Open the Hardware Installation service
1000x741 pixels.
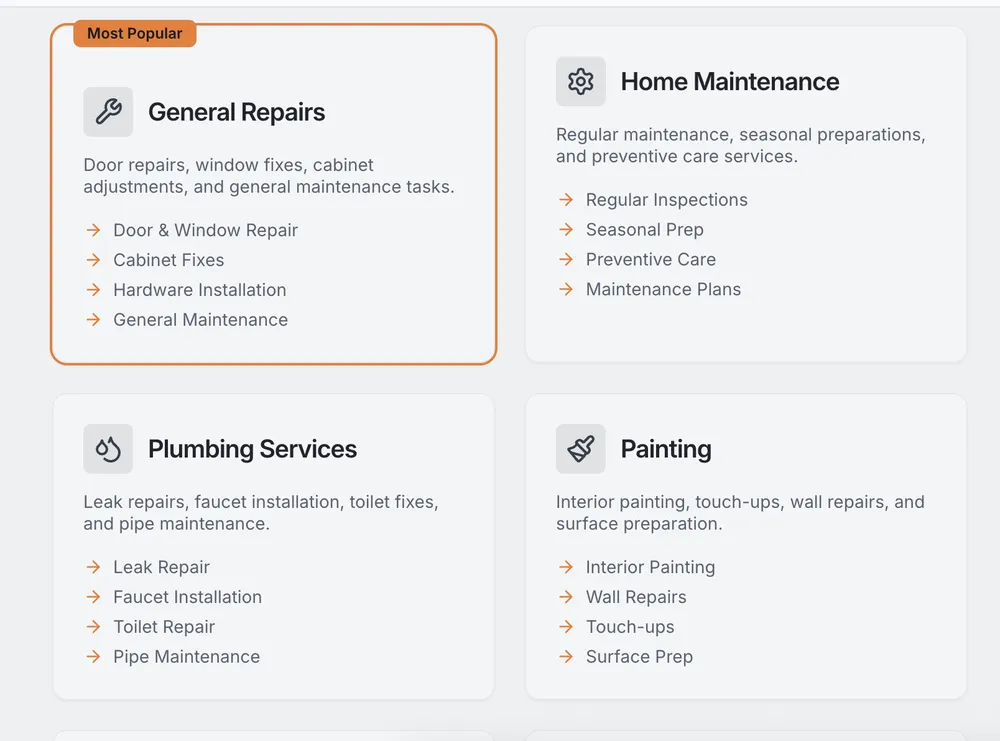click(199, 290)
